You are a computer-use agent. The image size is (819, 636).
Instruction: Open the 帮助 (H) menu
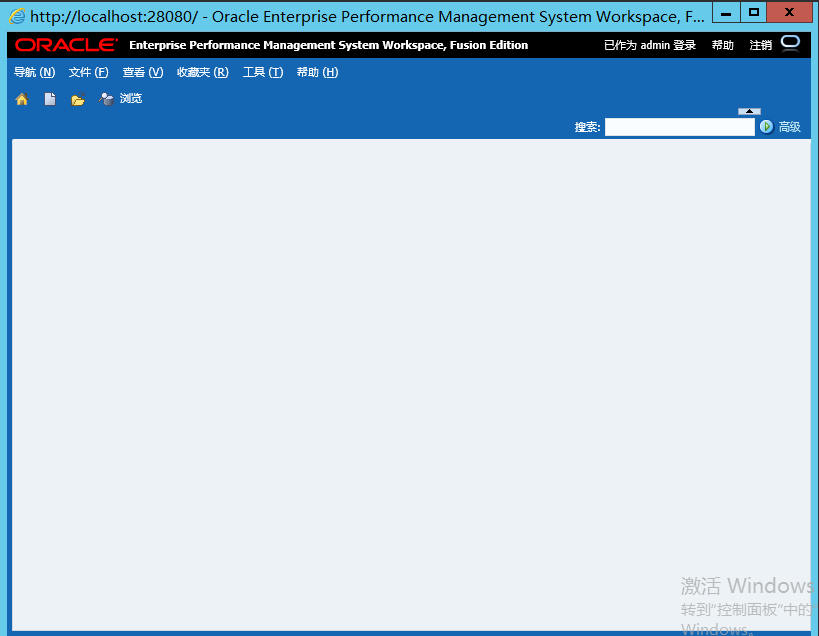tap(318, 72)
